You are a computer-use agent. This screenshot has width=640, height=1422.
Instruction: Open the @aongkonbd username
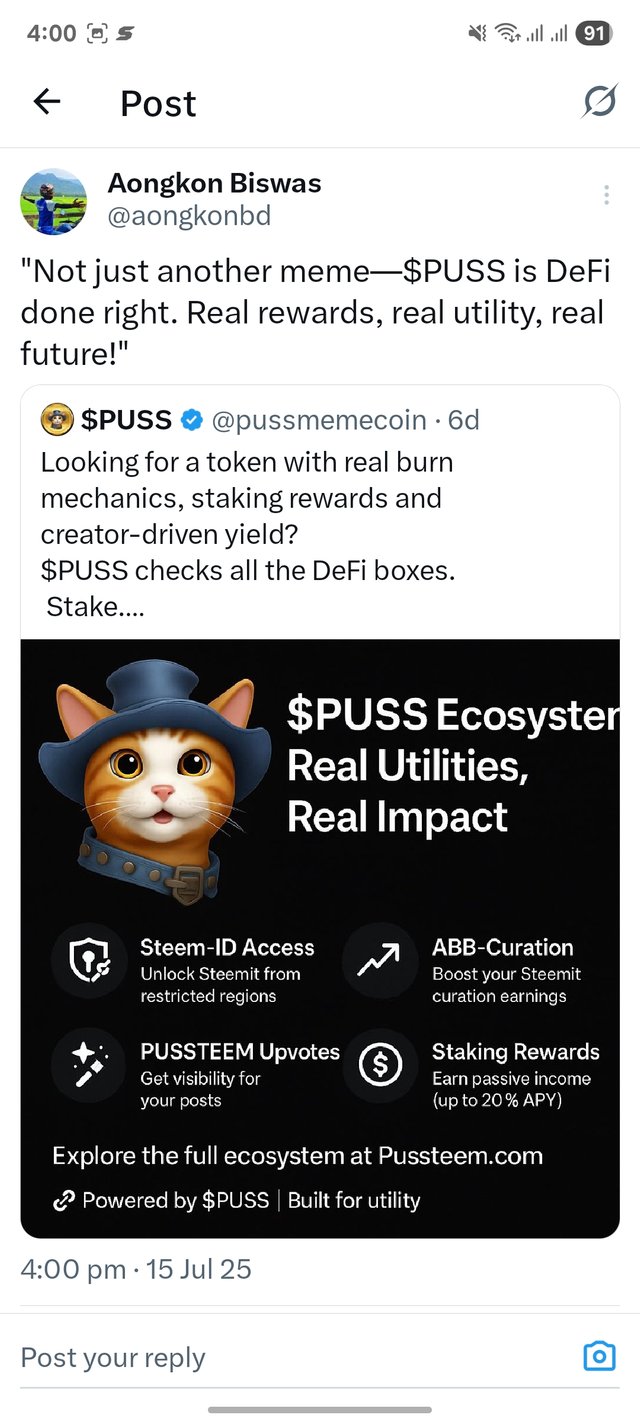click(x=189, y=216)
